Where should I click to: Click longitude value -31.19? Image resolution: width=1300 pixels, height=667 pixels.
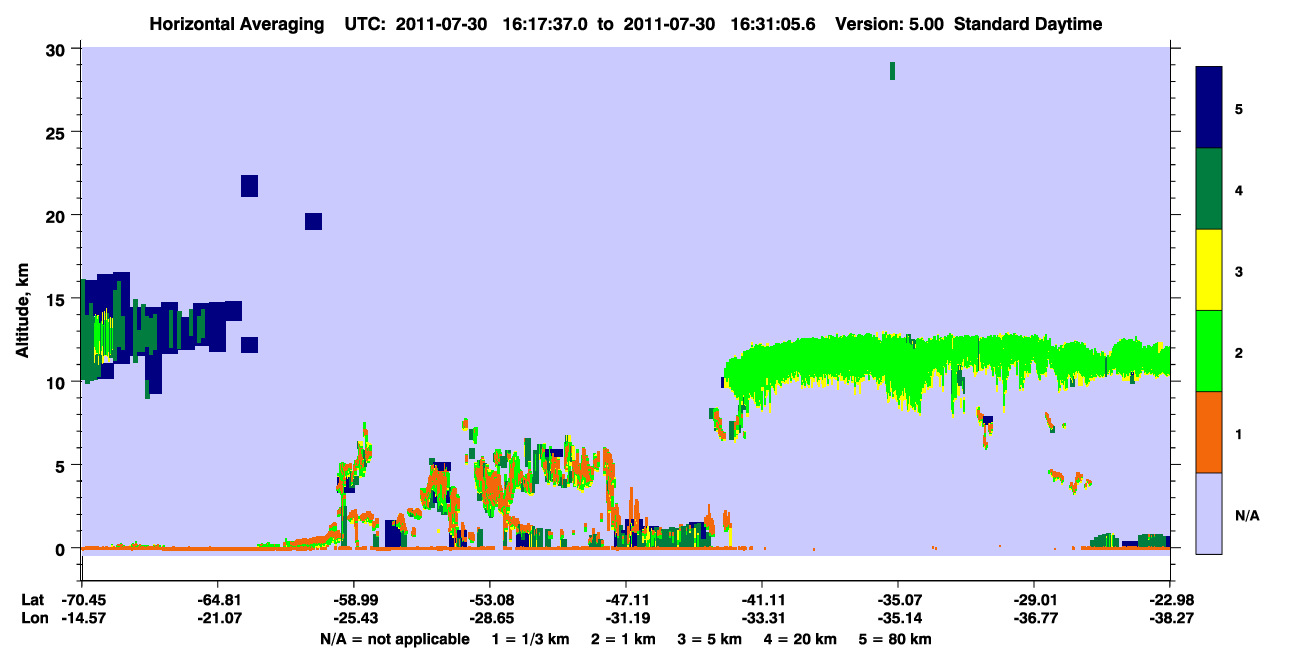click(625, 619)
